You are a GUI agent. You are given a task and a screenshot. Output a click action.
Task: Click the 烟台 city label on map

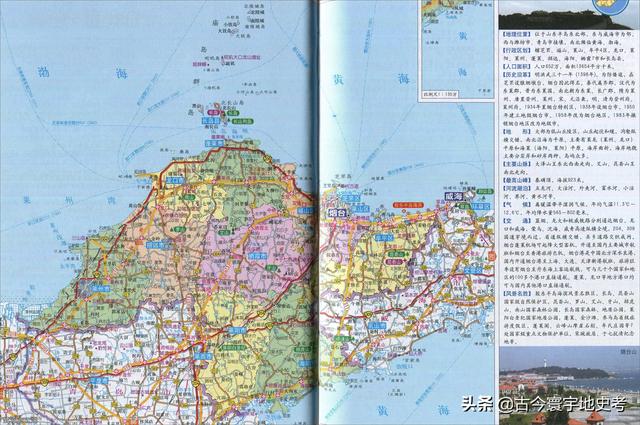[x=337, y=213]
